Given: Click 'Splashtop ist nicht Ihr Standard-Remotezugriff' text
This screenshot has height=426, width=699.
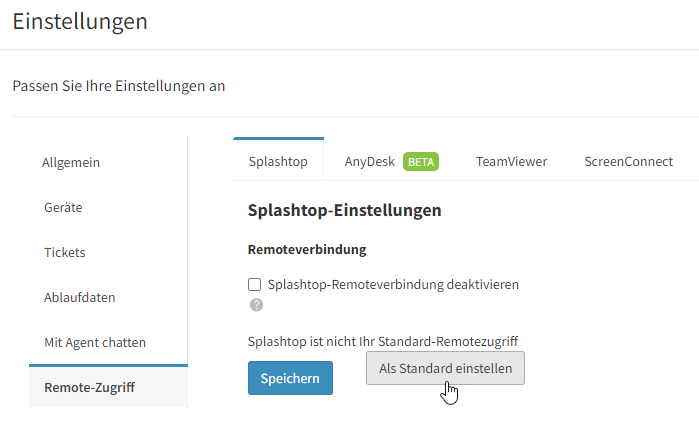Looking at the screenshot, I should click(x=383, y=341).
